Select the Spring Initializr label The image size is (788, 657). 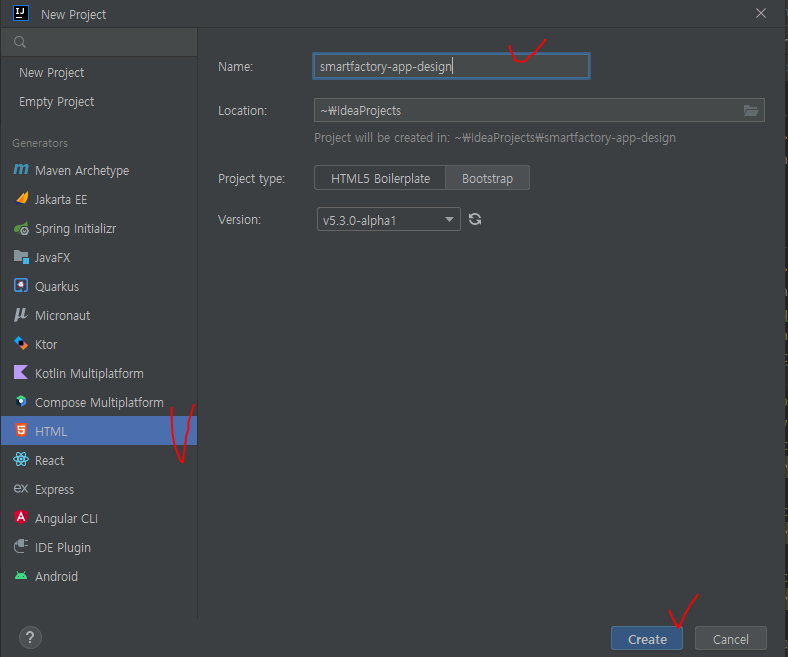click(75, 229)
